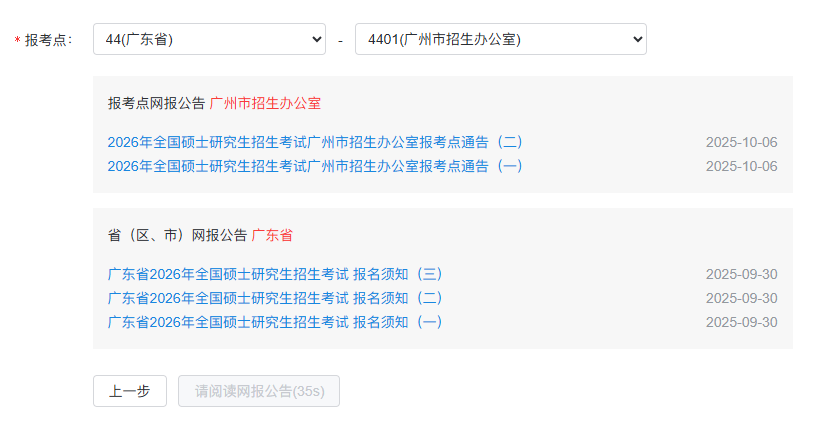Click the 2025-09-30 date beside 报名须知（三）
This screenshot has width=813, height=422.
click(x=741, y=274)
